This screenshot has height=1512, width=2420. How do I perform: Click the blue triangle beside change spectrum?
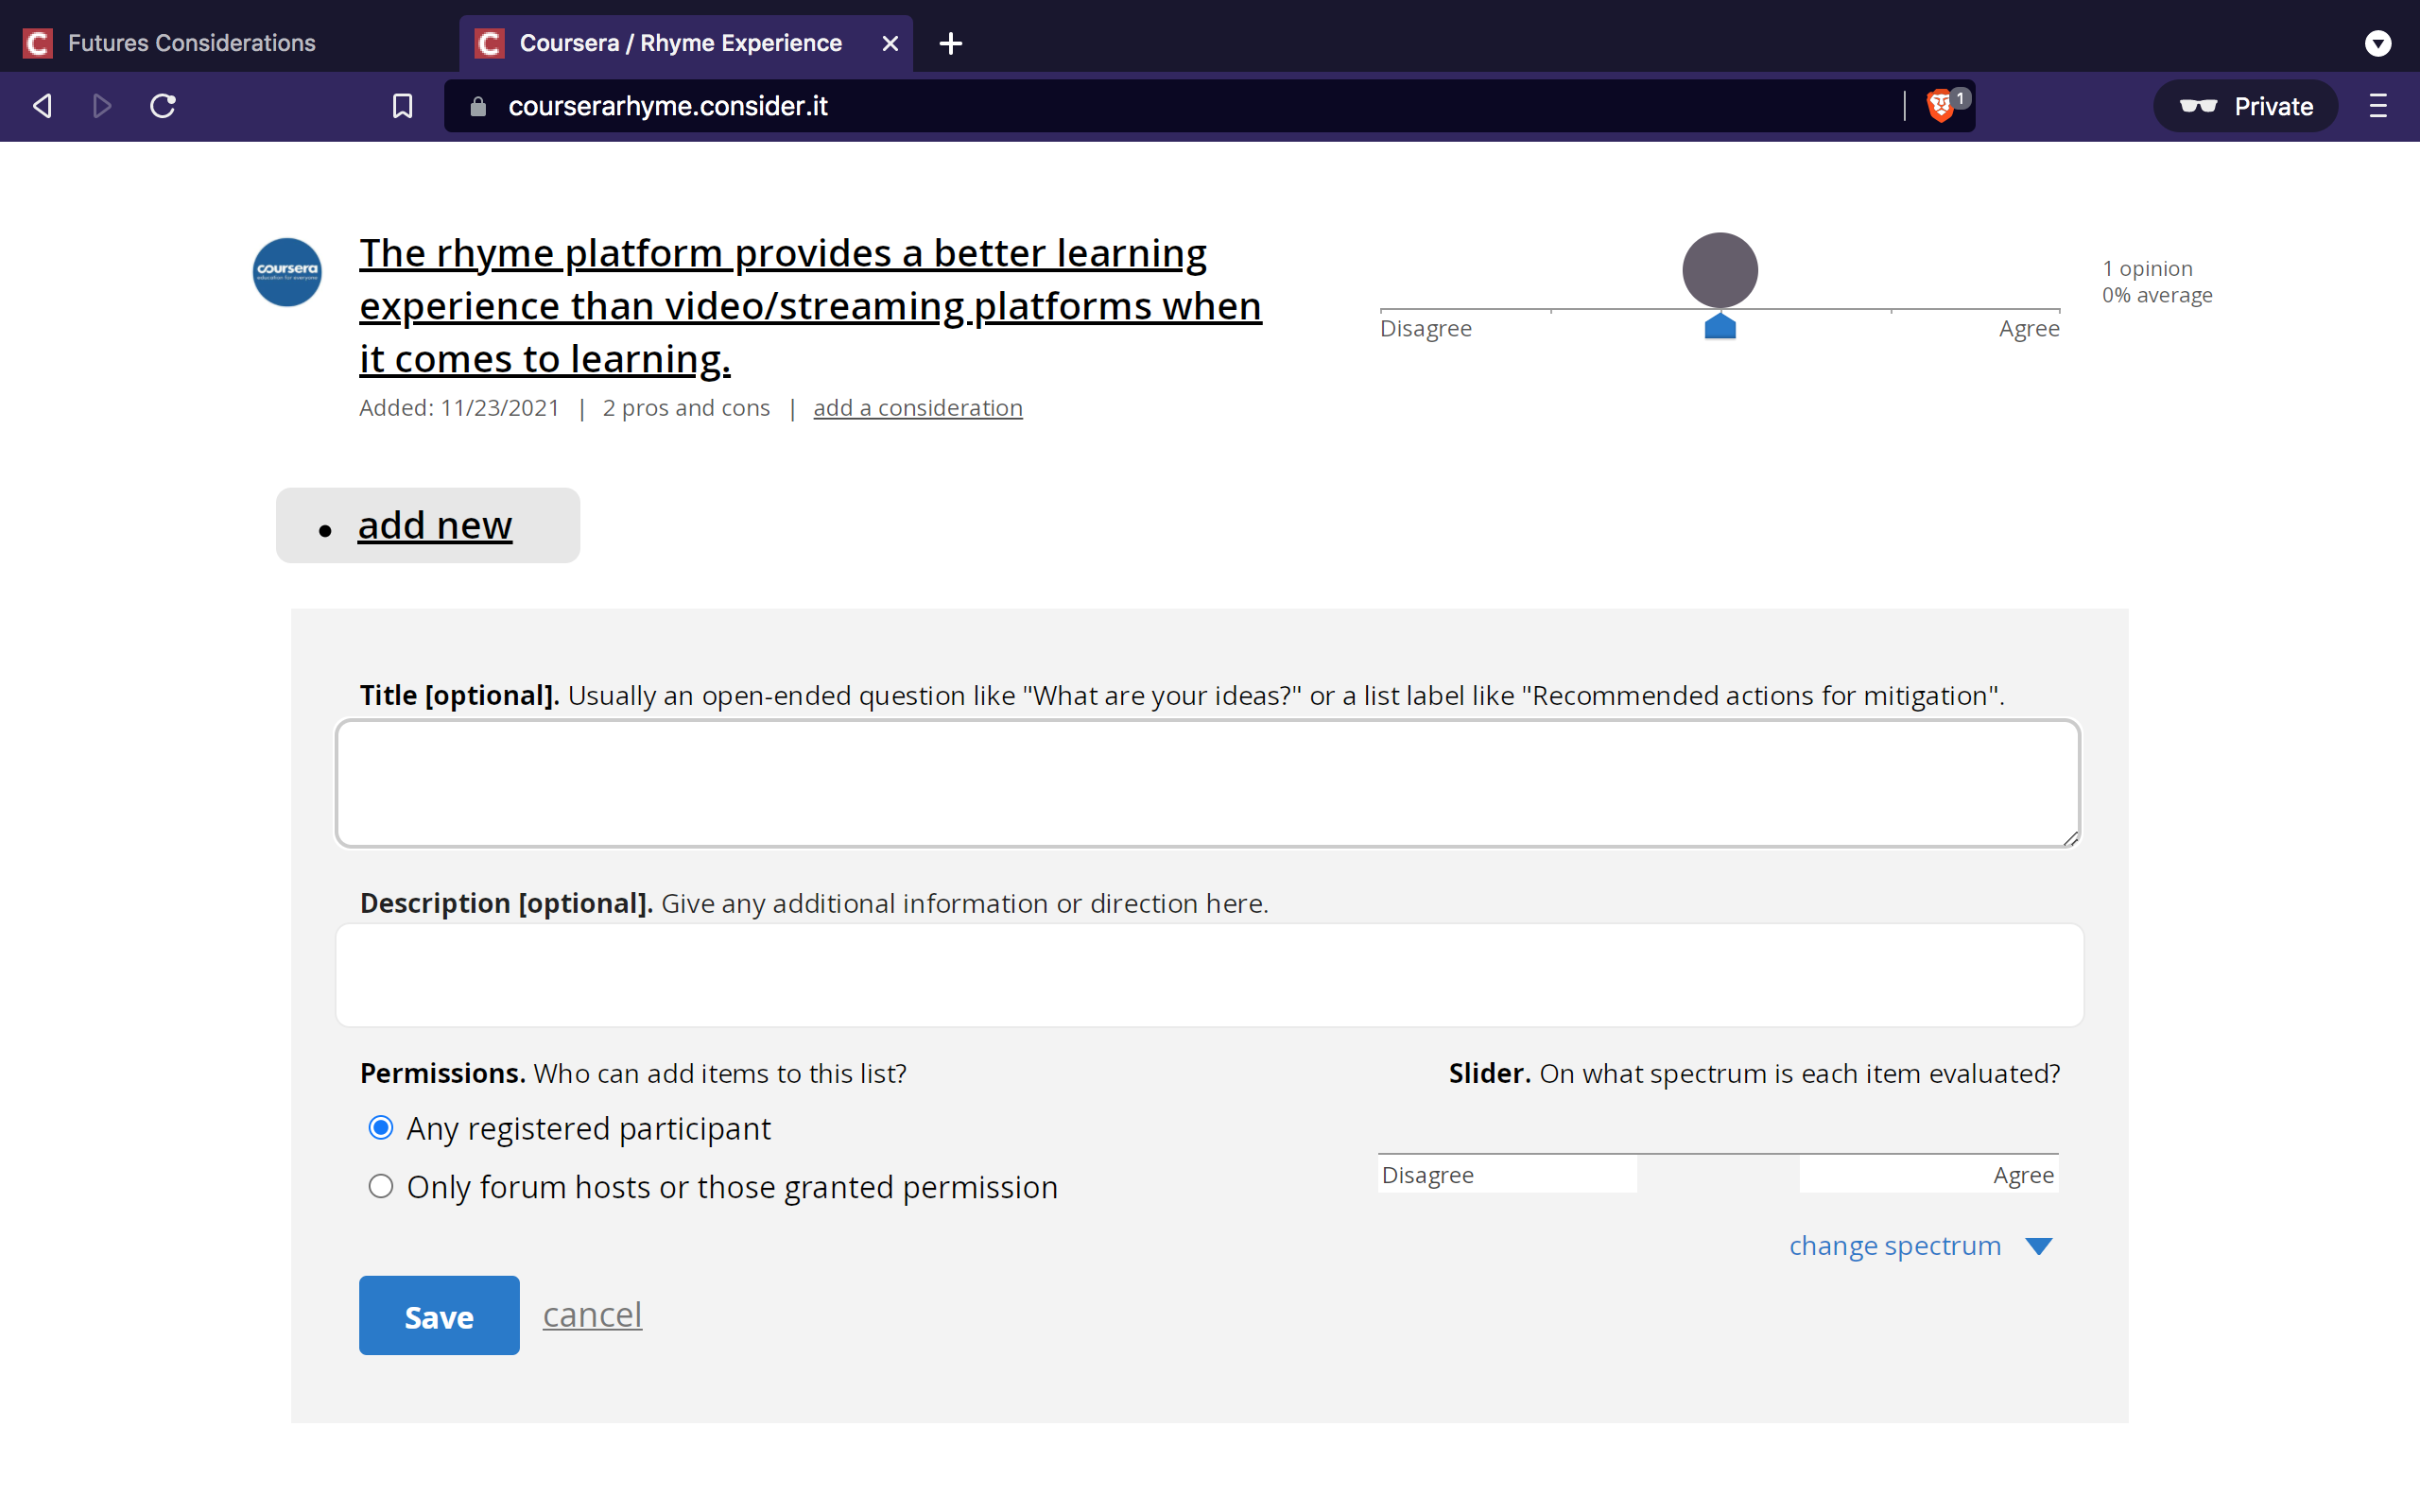2038,1246
